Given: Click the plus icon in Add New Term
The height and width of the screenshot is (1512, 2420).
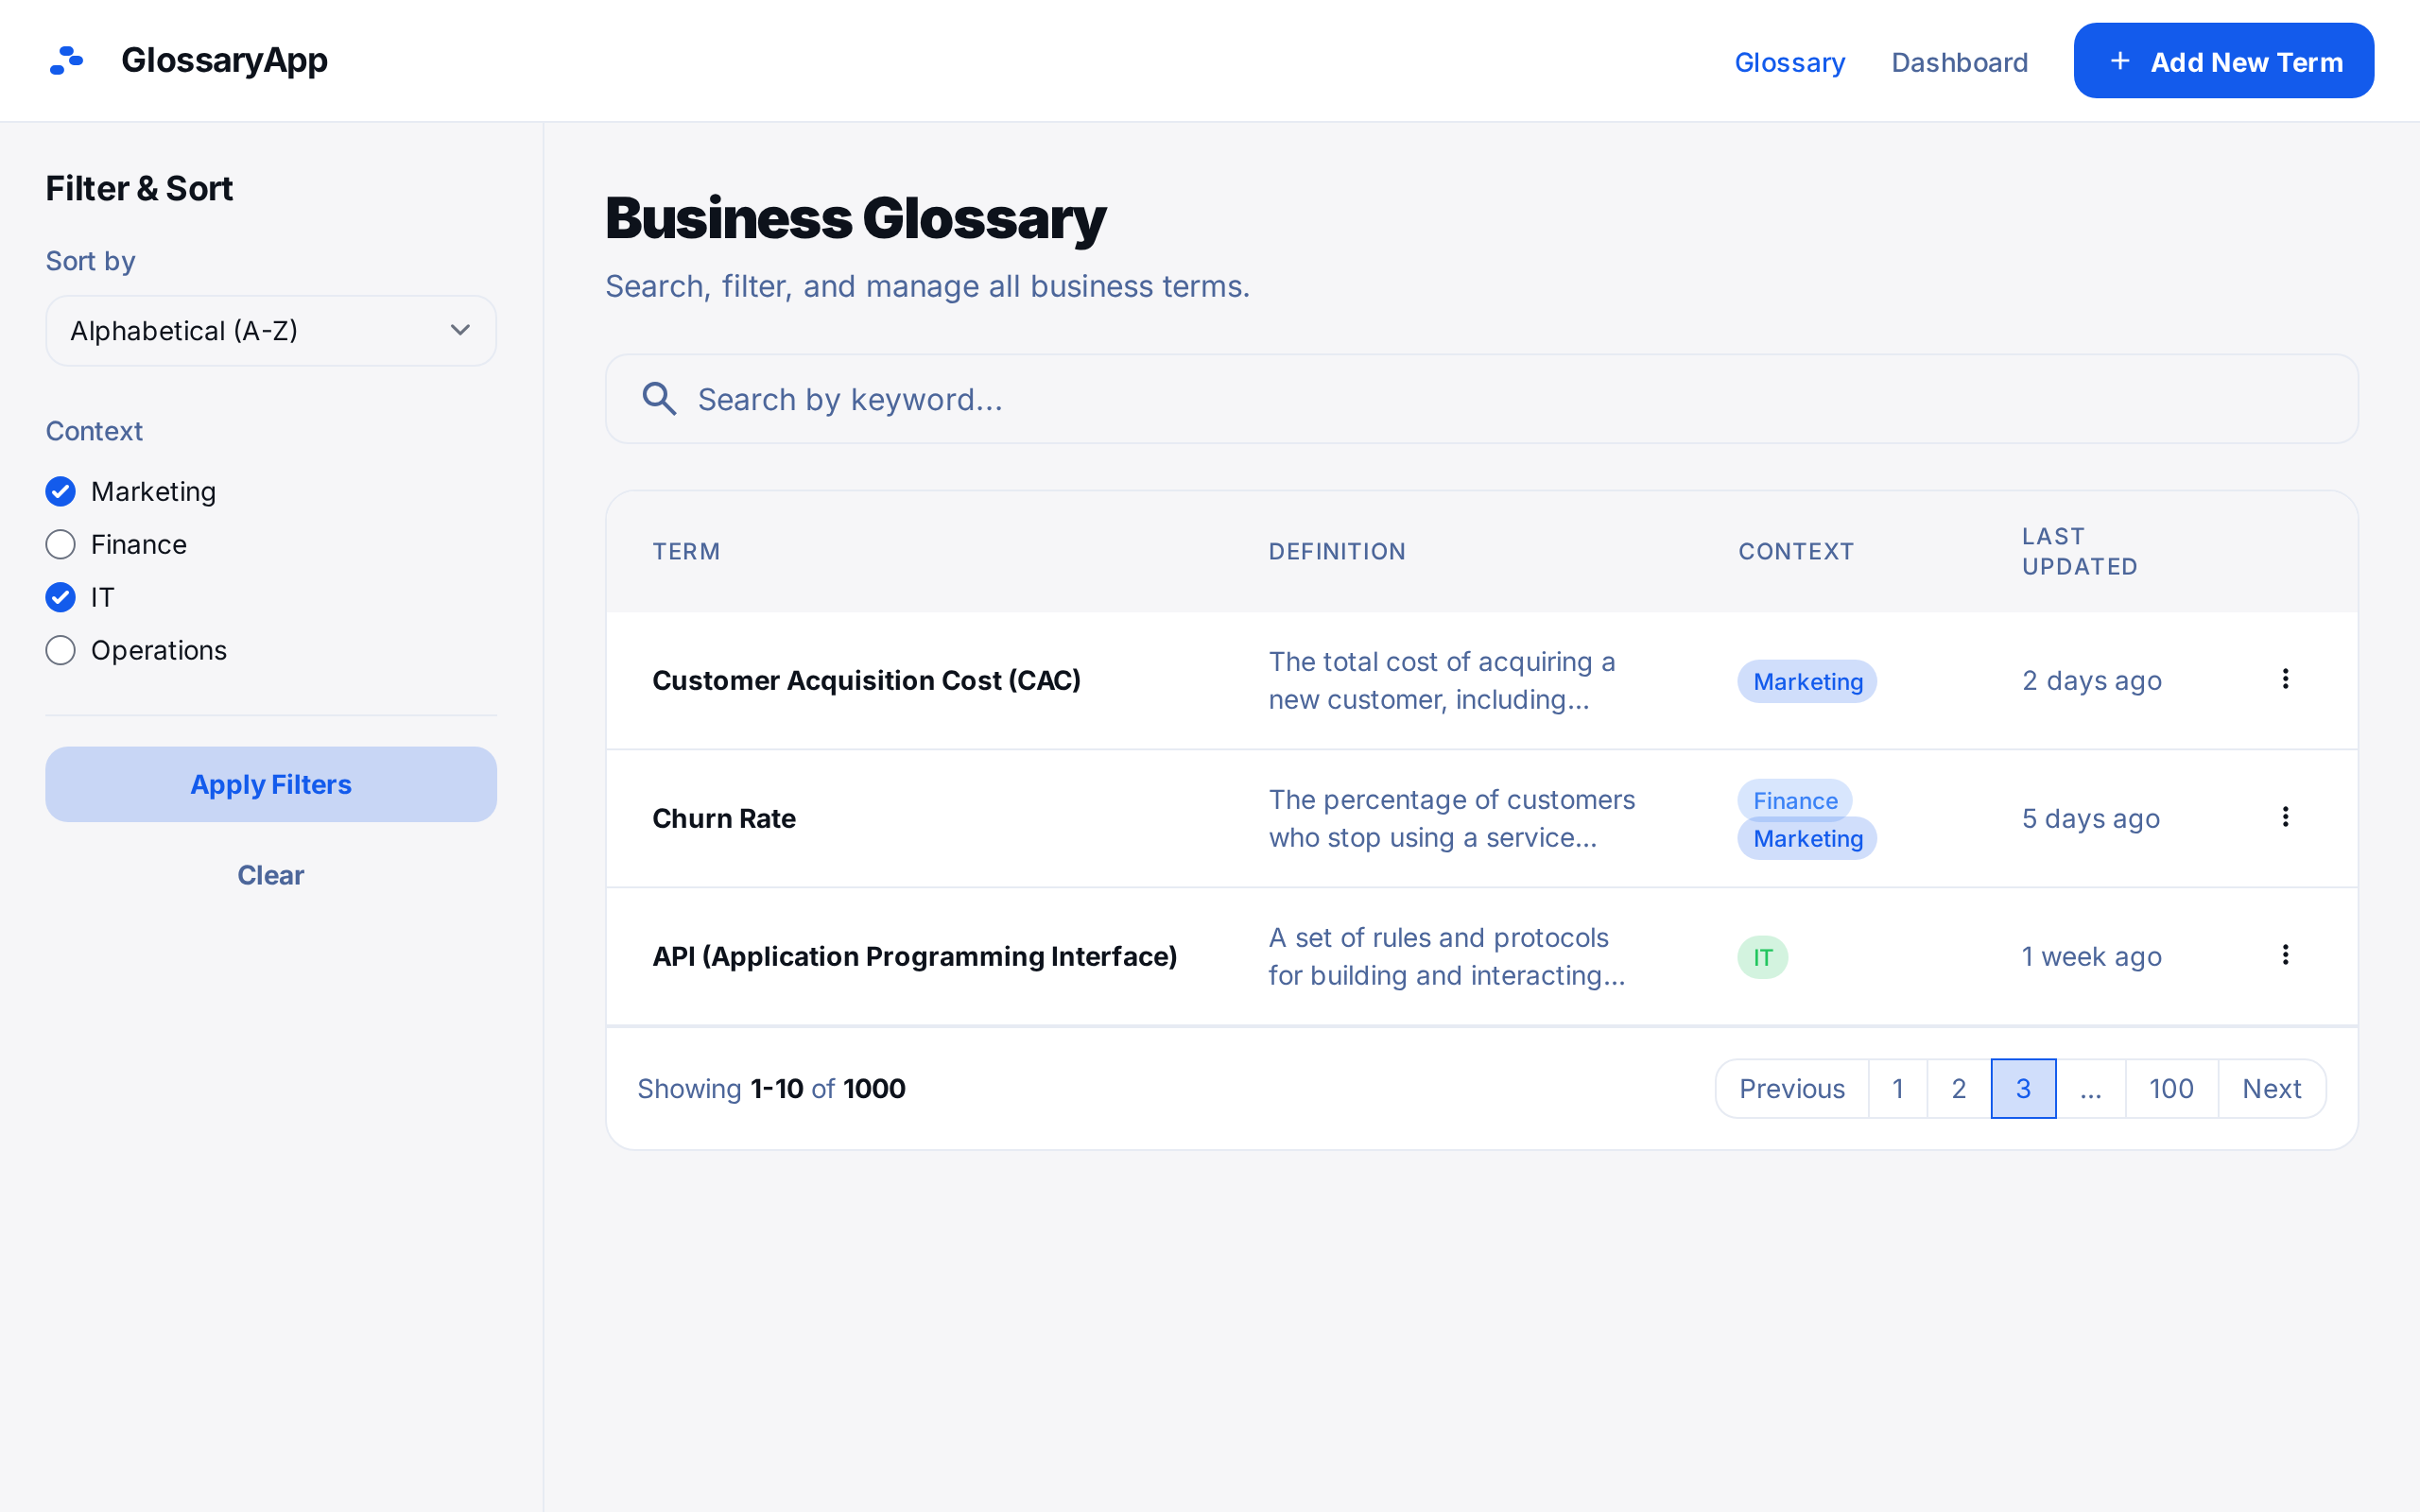Looking at the screenshot, I should (x=2119, y=61).
